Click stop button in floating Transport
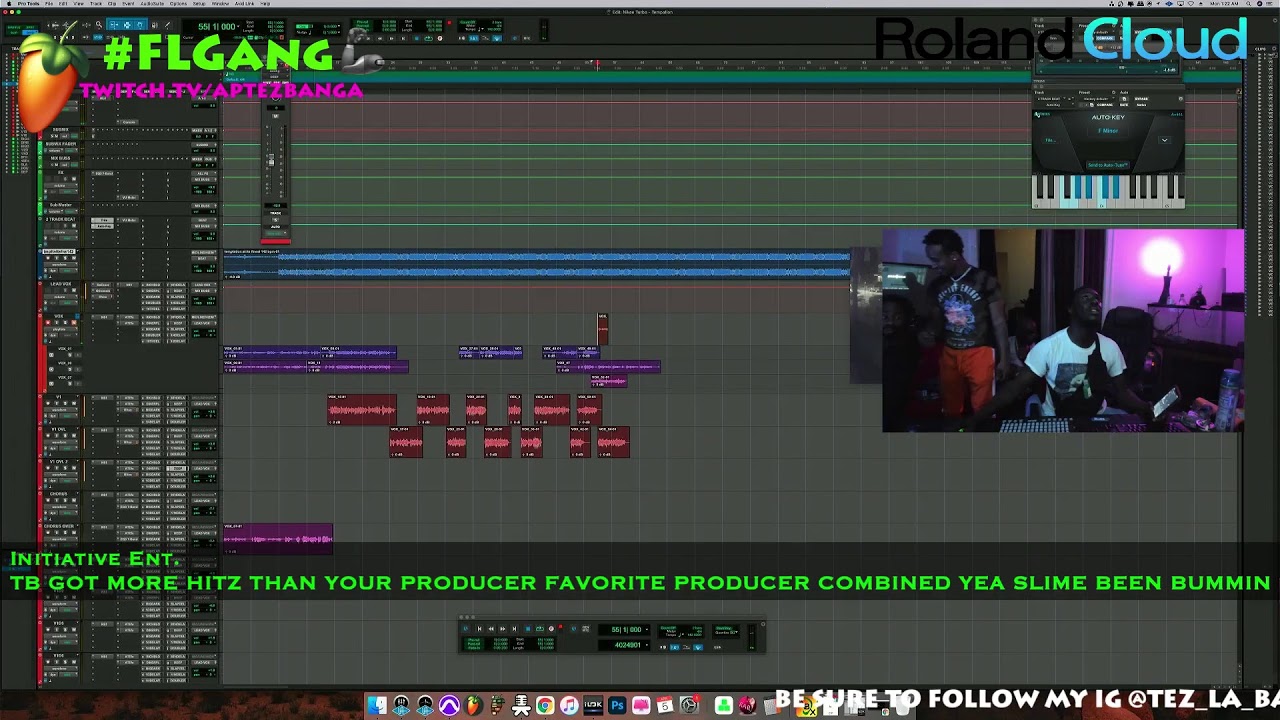 coord(528,629)
